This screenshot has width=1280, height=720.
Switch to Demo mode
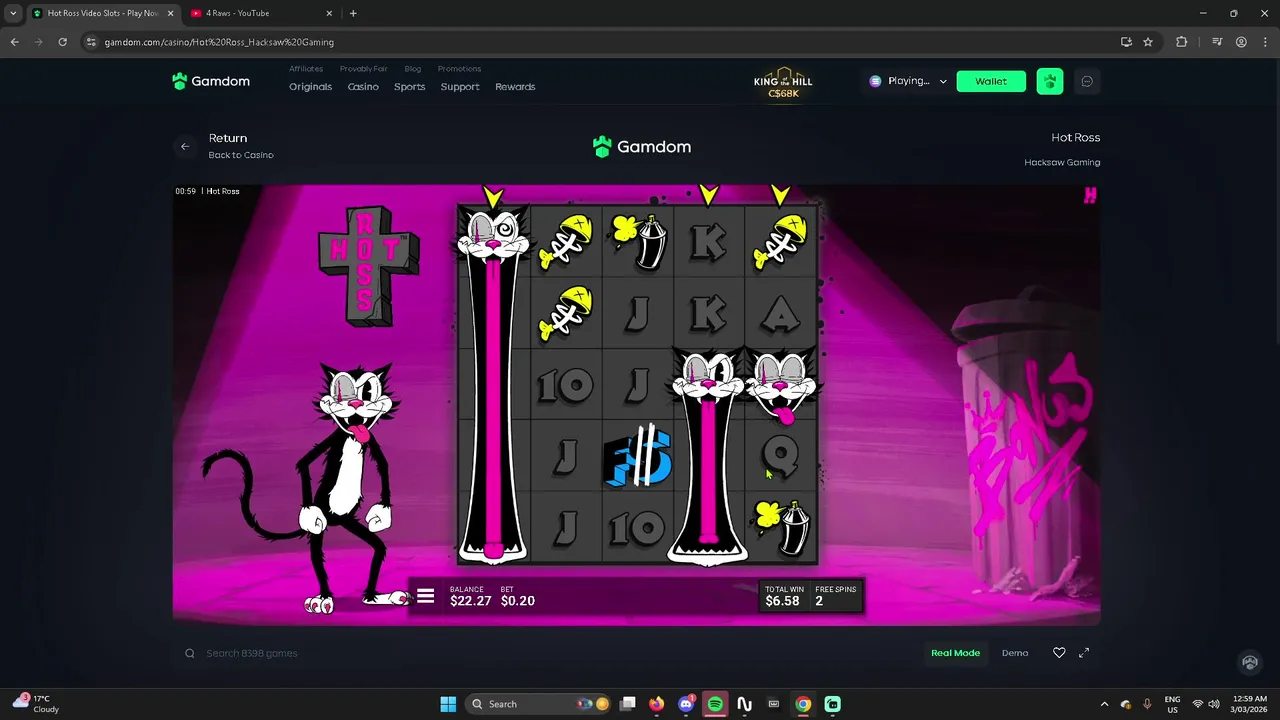pyautogui.click(x=1015, y=653)
